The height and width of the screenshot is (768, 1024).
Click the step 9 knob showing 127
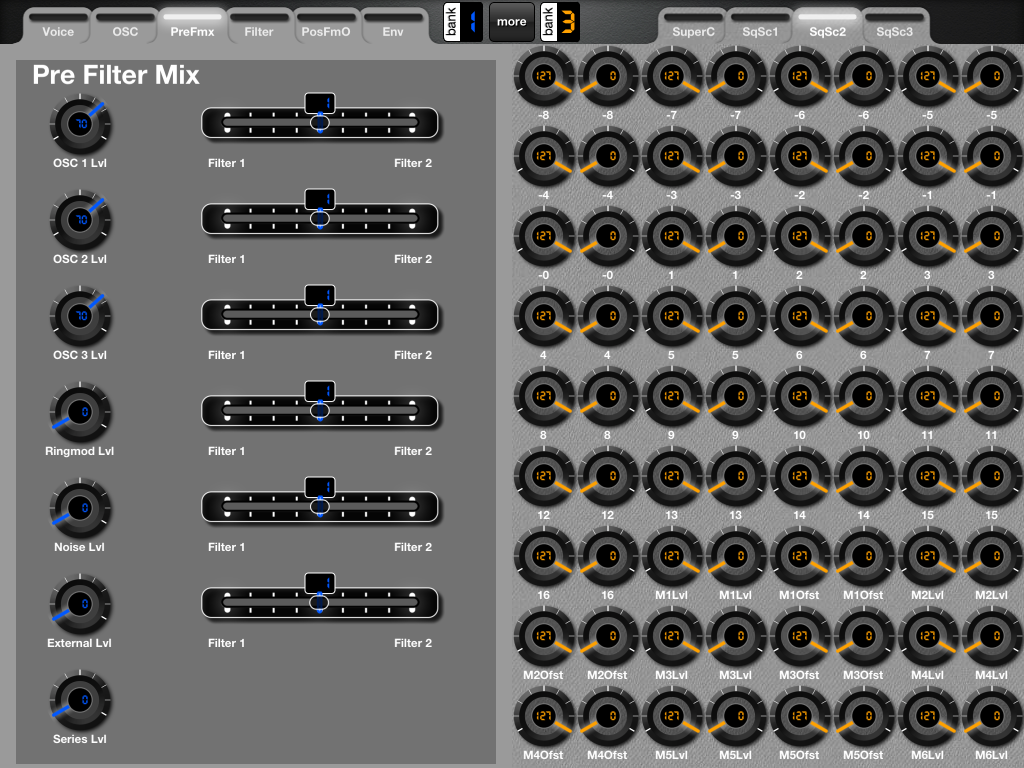[x=671, y=396]
